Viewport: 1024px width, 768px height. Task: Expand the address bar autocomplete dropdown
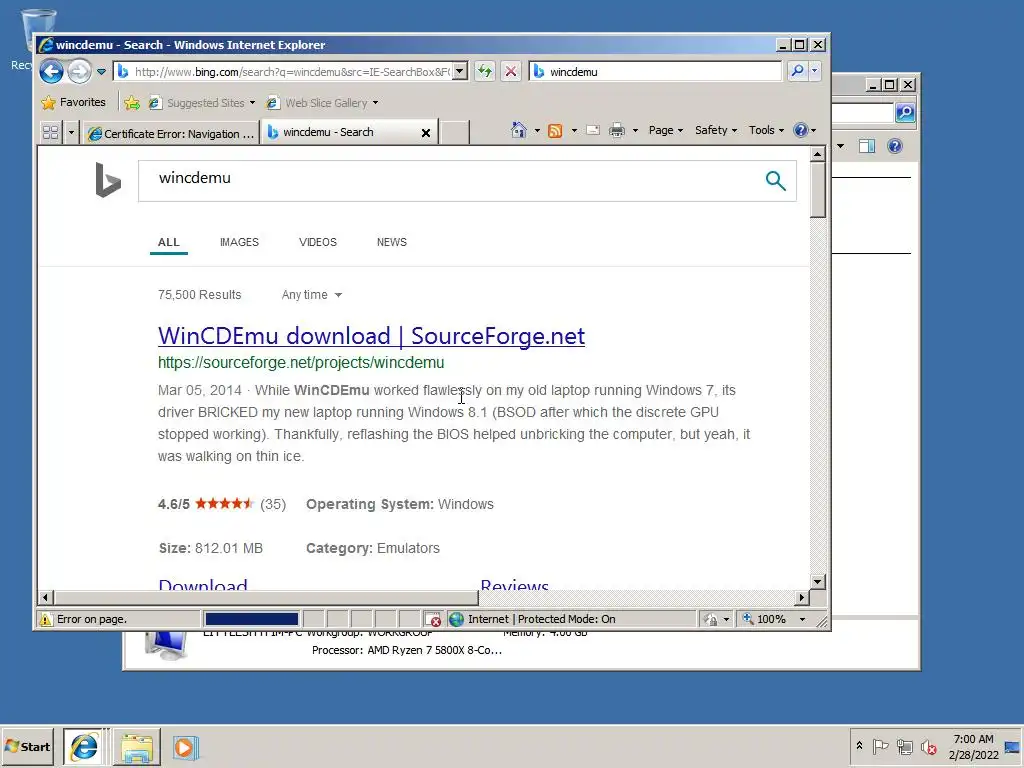(460, 71)
